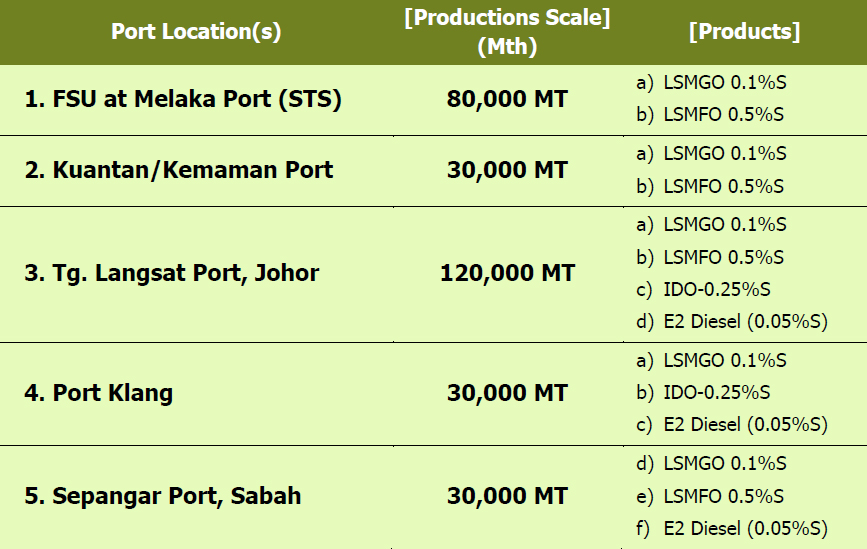Click IDO-0.25%S in Port Klang row

point(717,392)
